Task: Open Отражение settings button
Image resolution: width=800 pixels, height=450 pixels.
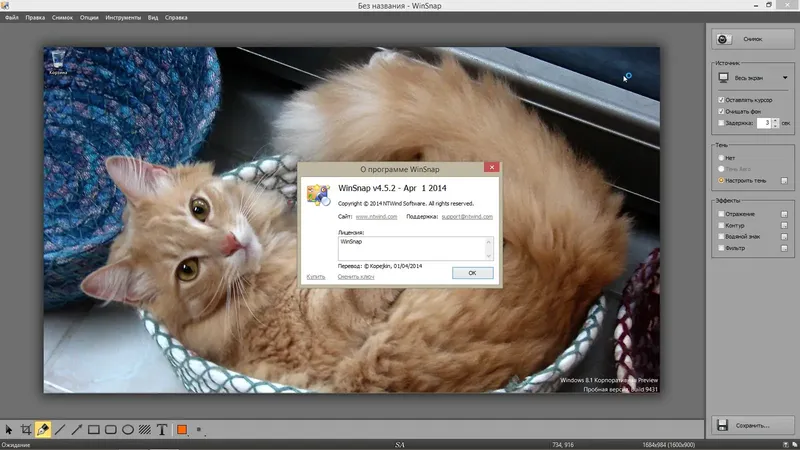Action: coord(784,214)
